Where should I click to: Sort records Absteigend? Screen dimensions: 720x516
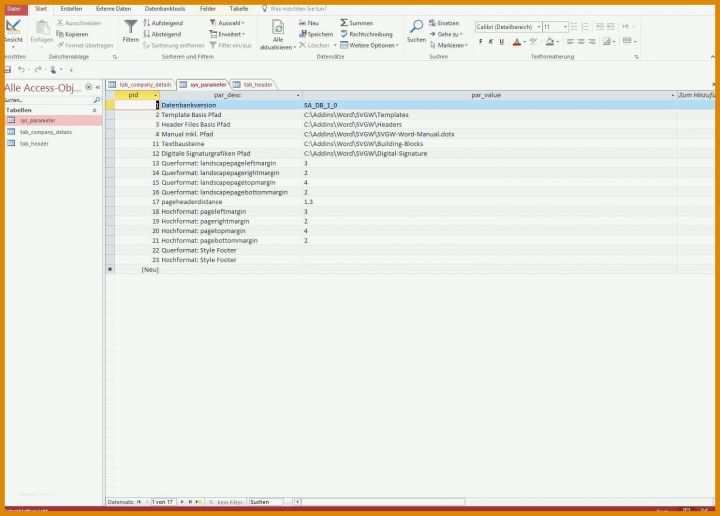pyautogui.click(x=163, y=34)
